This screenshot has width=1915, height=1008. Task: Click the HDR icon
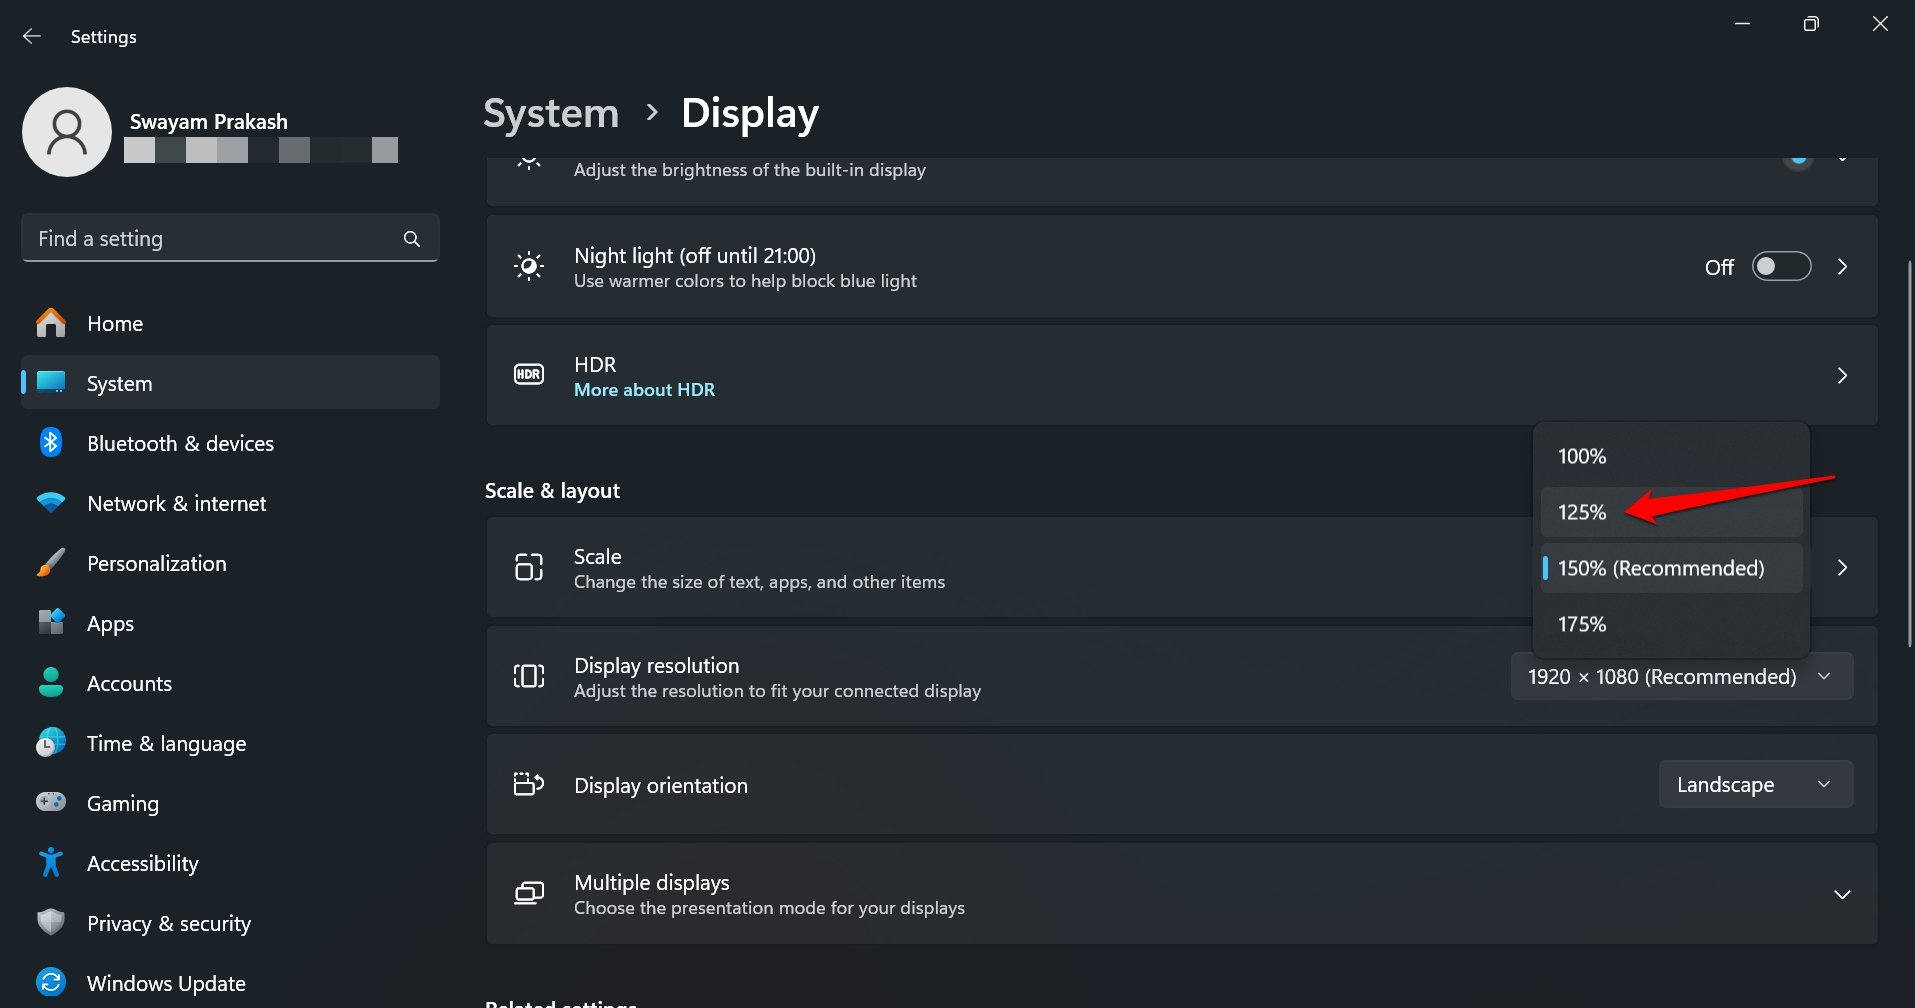(x=528, y=374)
